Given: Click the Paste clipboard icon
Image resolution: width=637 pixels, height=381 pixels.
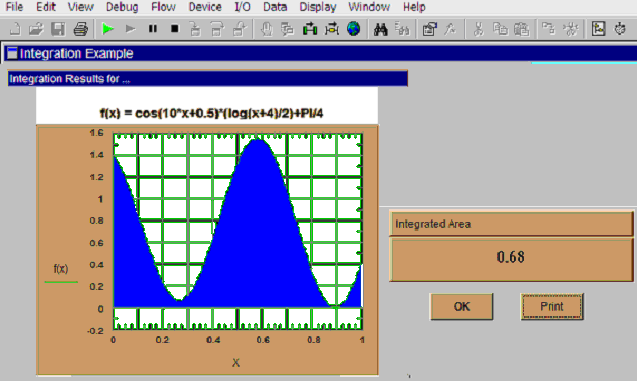Looking at the screenshot, I should pos(522,29).
